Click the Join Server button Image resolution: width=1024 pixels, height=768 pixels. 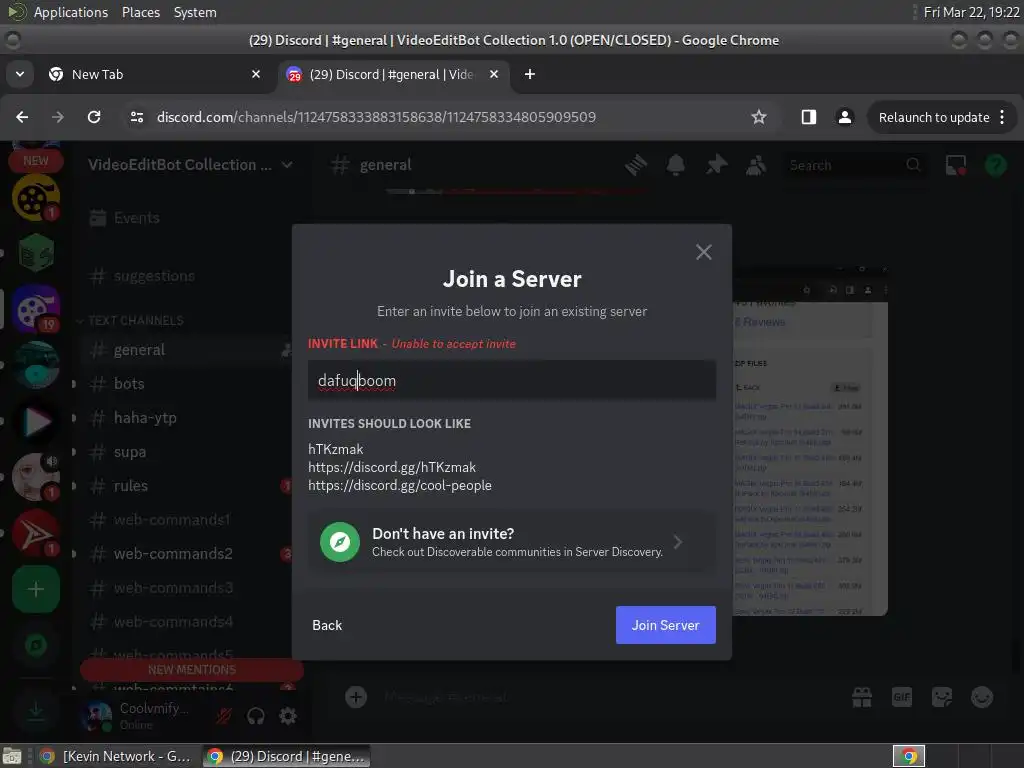click(665, 625)
